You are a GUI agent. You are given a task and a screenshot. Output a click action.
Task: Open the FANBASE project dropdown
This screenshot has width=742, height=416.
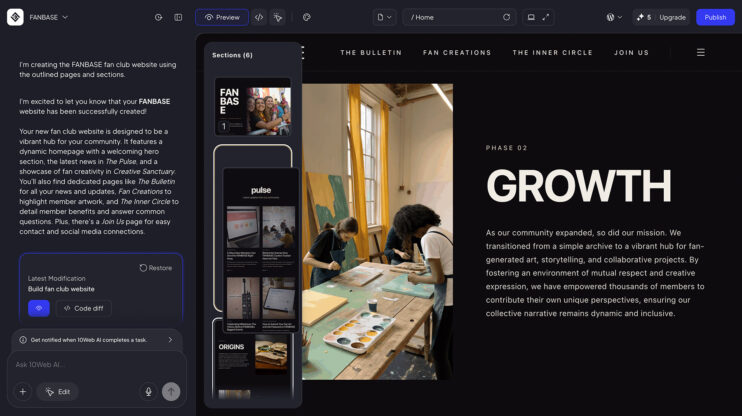point(49,17)
